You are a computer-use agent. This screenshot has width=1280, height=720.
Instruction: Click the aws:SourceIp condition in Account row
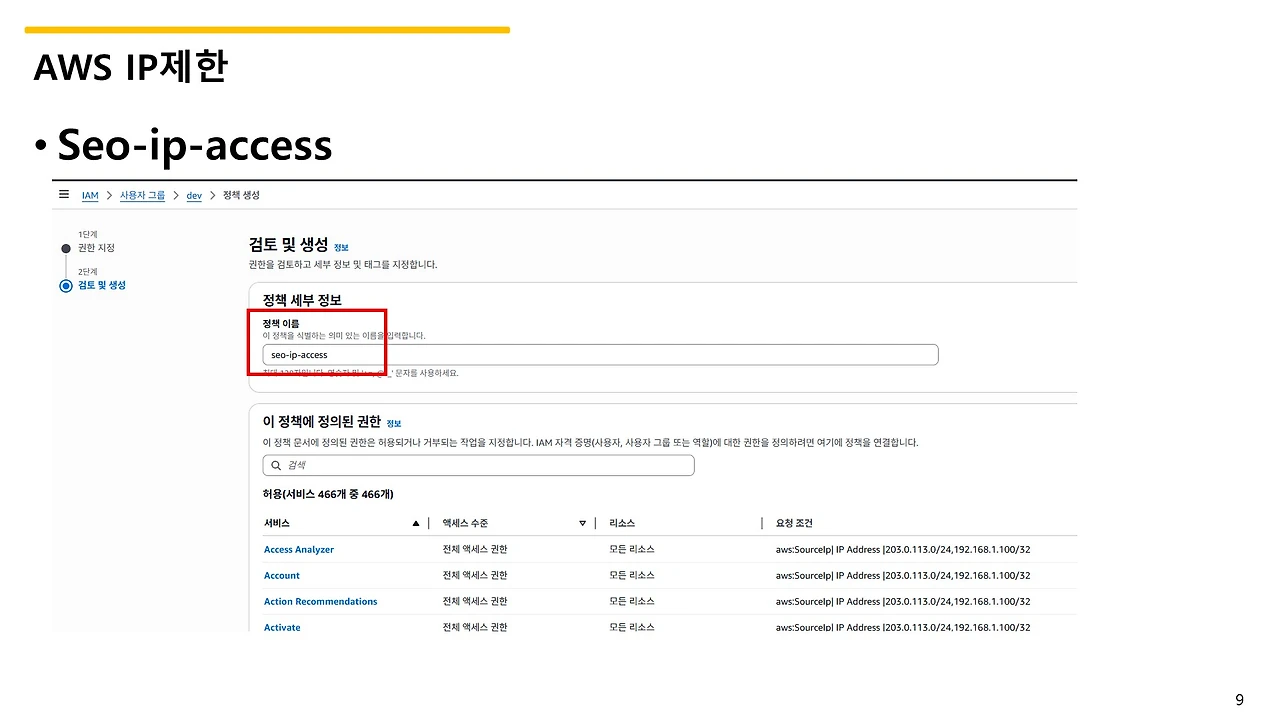tap(903, 576)
